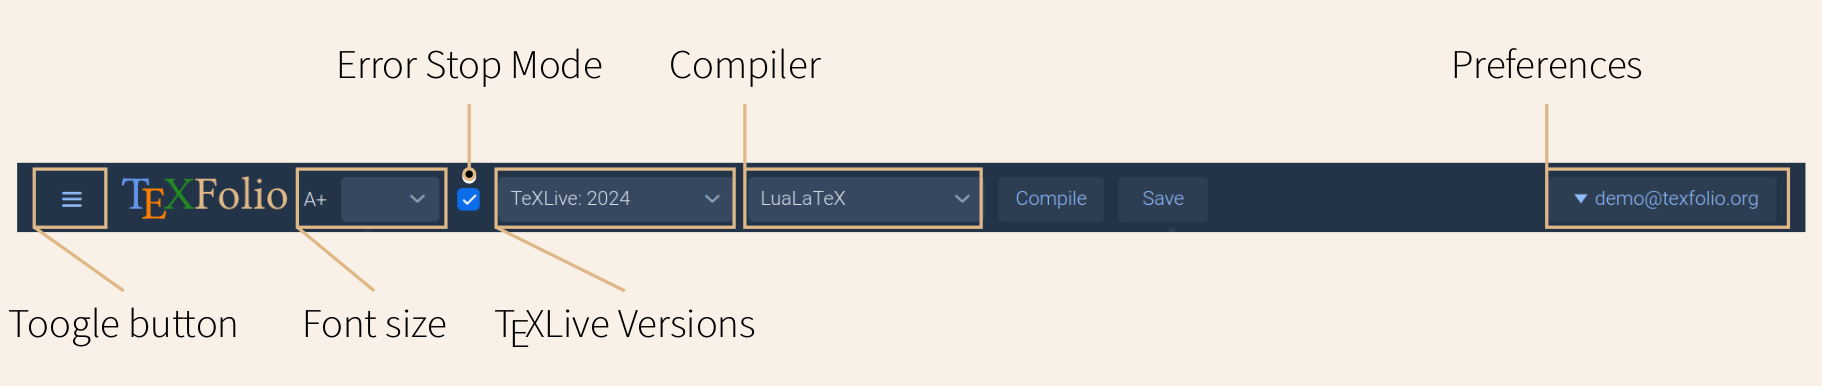Click the chevron in font size selector
The height and width of the screenshot is (386, 1822).
(x=417, y=199)
